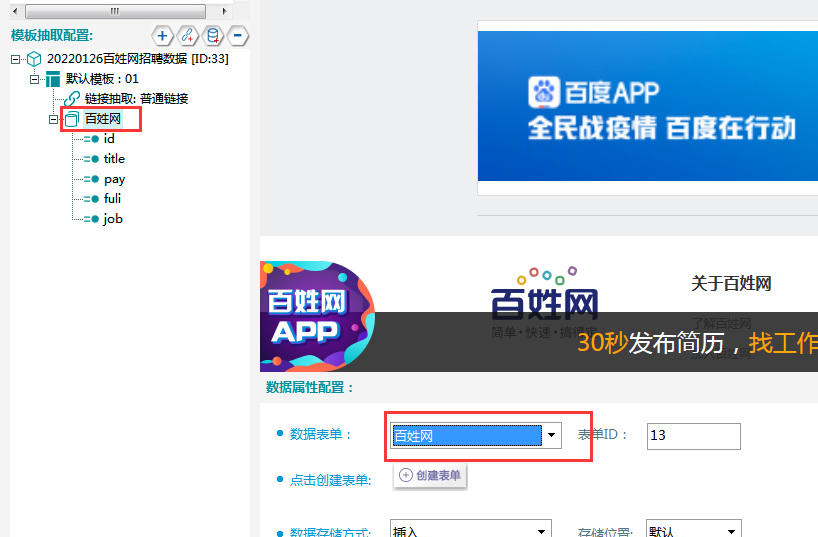Click the field icon next to title

point(91,159)
